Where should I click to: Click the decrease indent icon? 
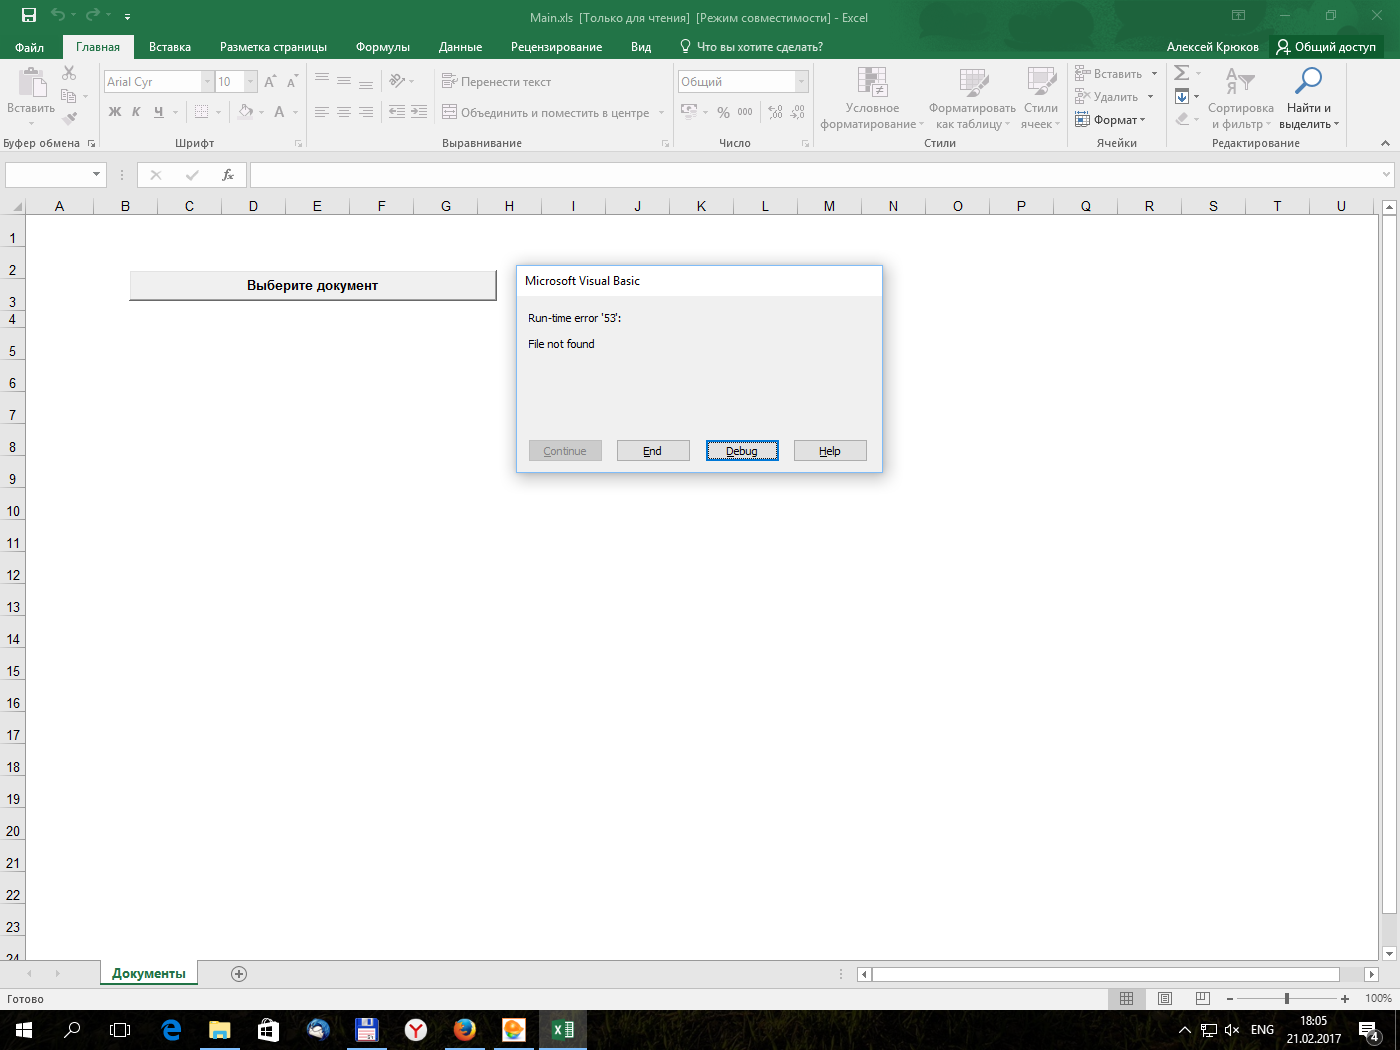coord(397,112)
